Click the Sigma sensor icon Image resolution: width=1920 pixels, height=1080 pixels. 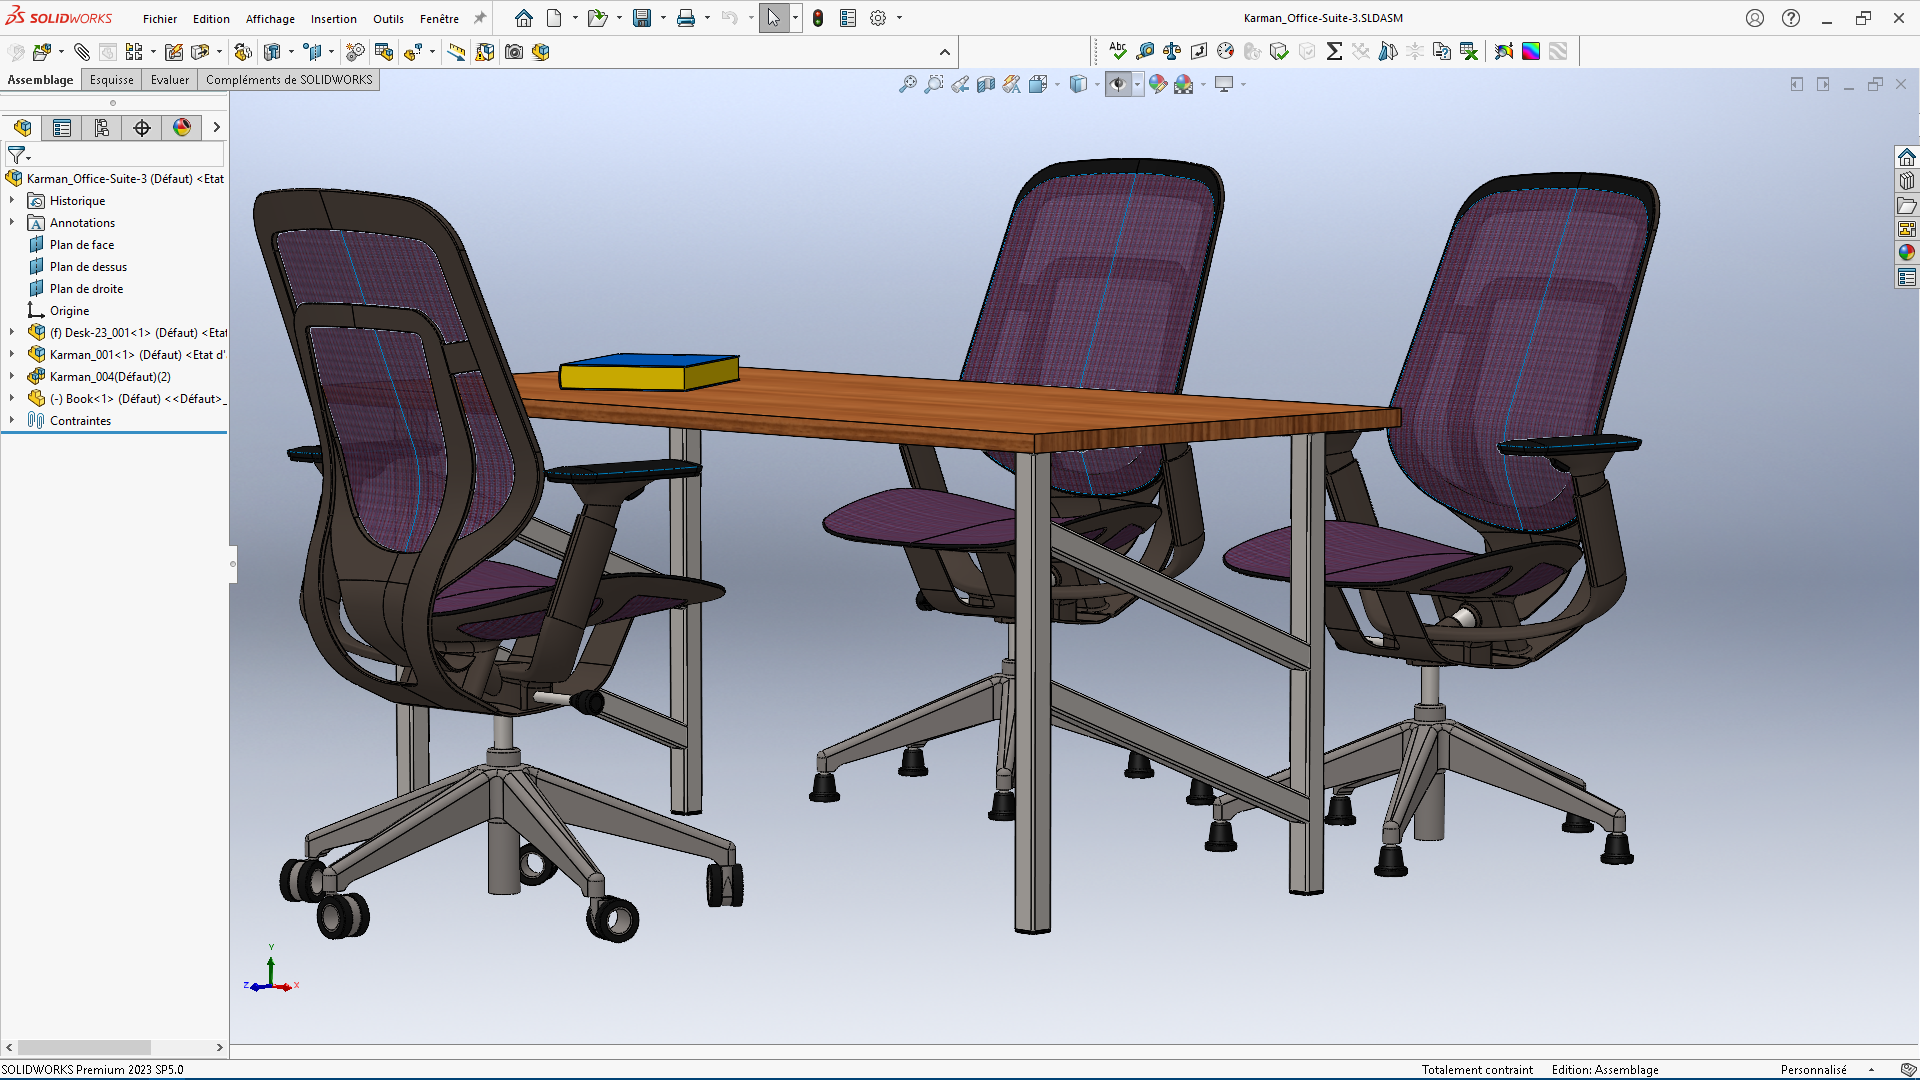coord(1334,51)
